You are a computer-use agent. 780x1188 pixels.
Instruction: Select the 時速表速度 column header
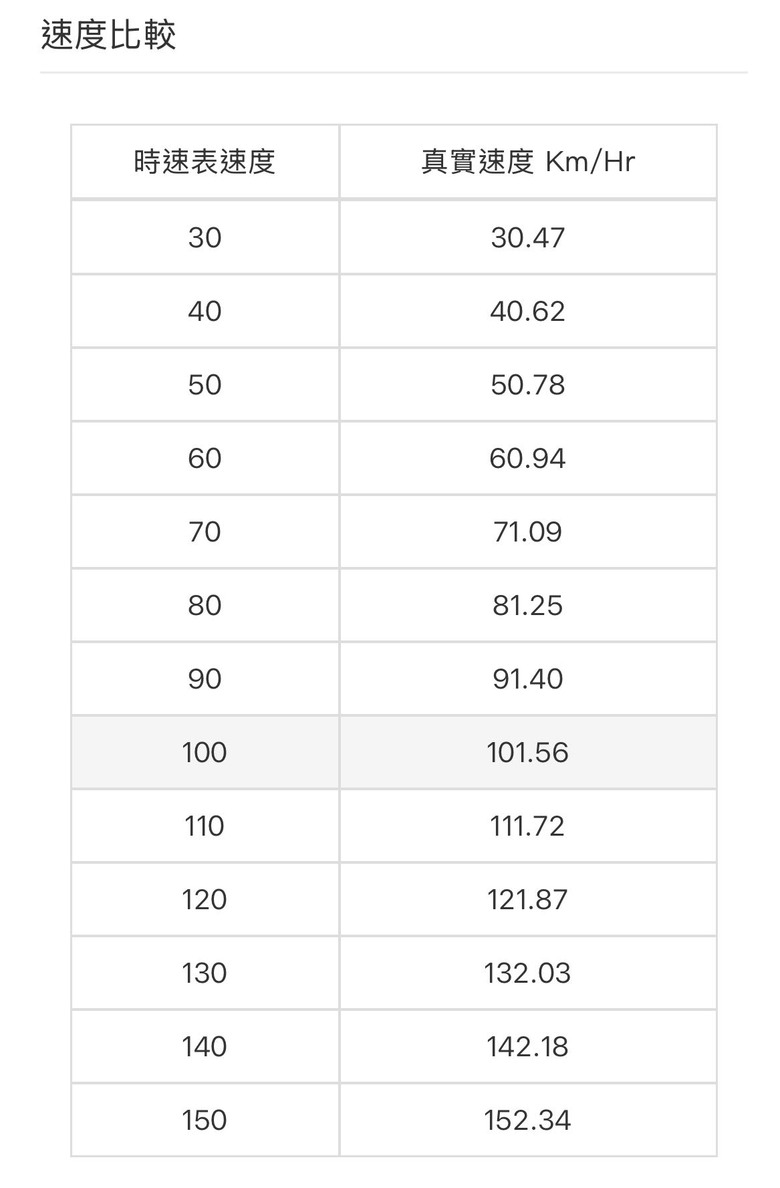coord(205,162)
